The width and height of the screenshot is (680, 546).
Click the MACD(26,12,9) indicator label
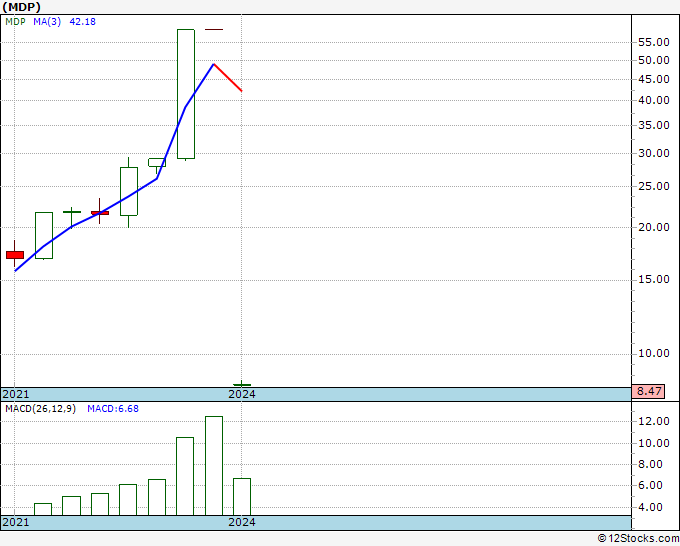40,409
